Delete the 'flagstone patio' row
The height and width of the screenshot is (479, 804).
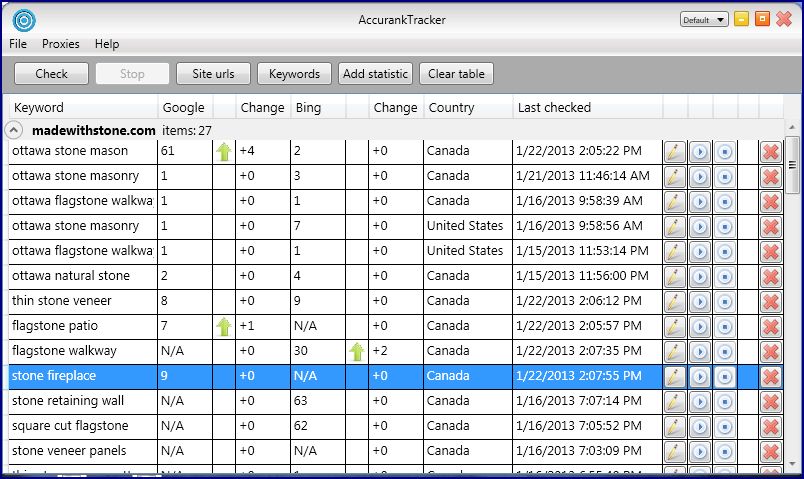(771, 327)
